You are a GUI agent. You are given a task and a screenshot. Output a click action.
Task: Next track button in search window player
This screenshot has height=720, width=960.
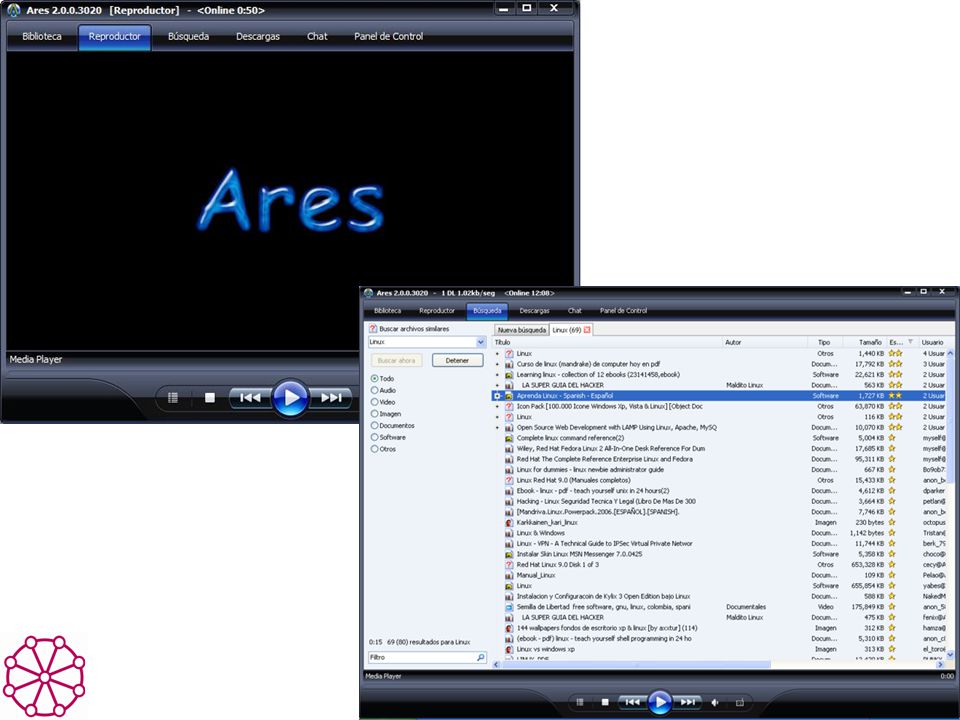687,702
